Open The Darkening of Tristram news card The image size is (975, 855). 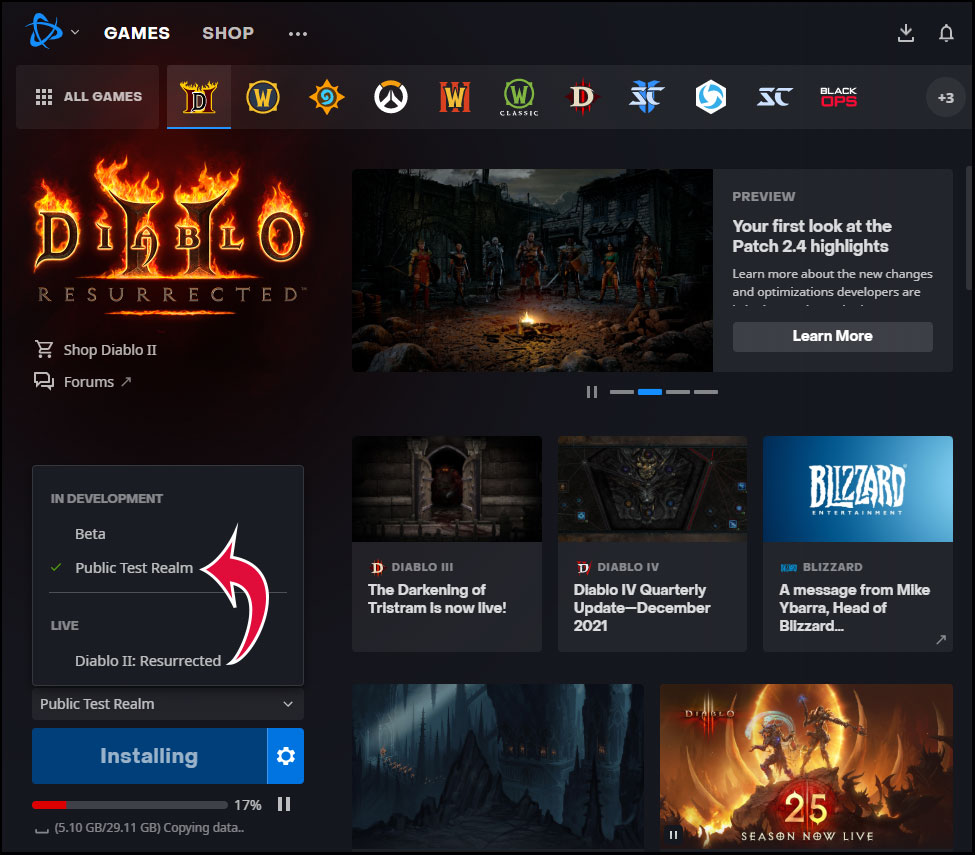[x=446, y=543]
